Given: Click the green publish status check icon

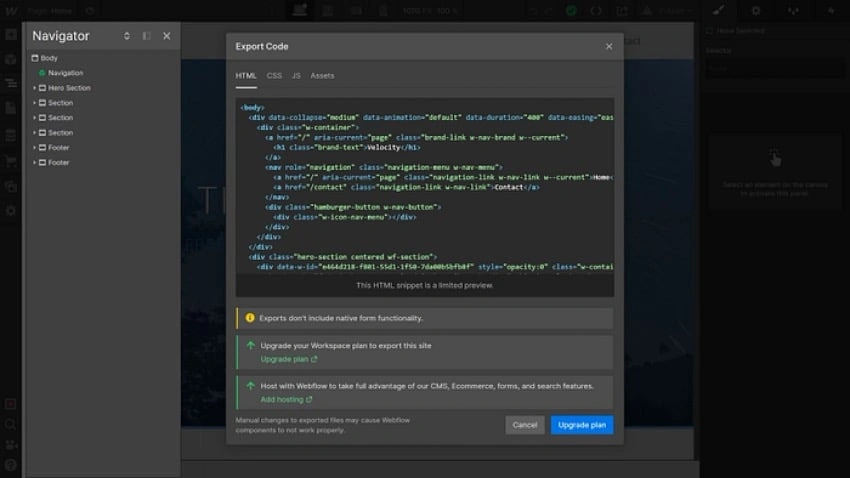Looking at the screenshot, I should click(x=571, y=10).
